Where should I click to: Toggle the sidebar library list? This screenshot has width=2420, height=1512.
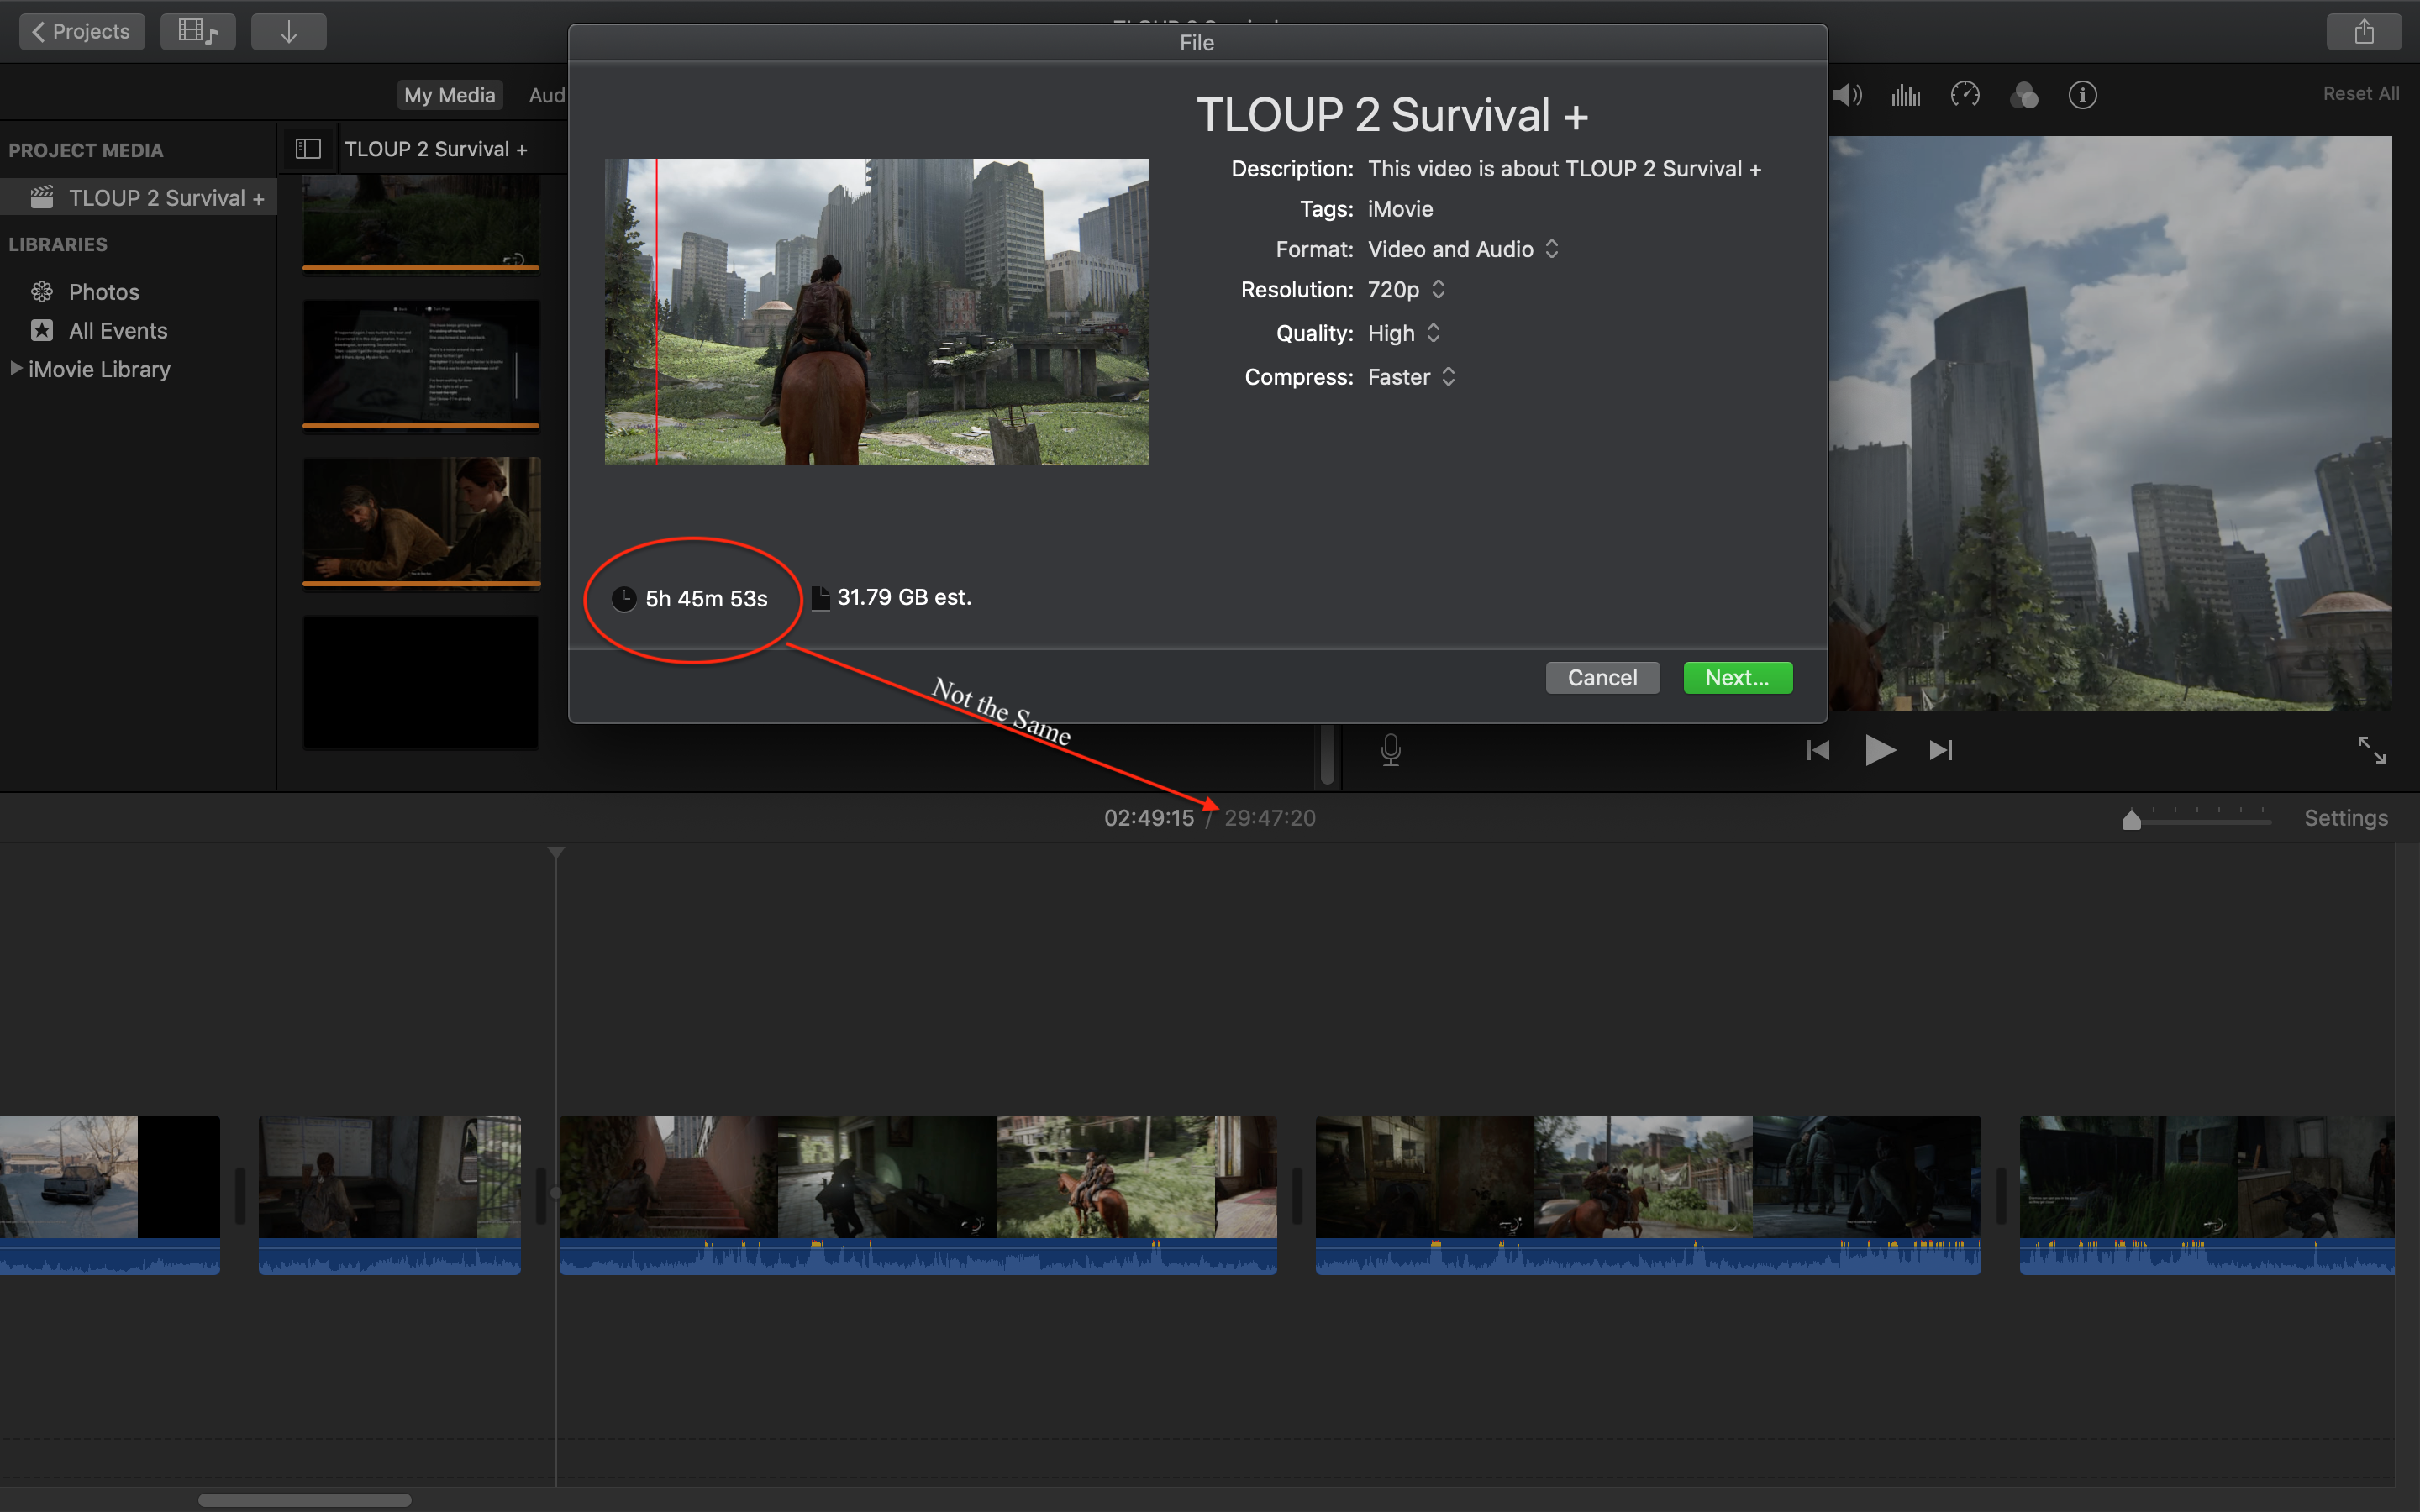tap(308, 149)
